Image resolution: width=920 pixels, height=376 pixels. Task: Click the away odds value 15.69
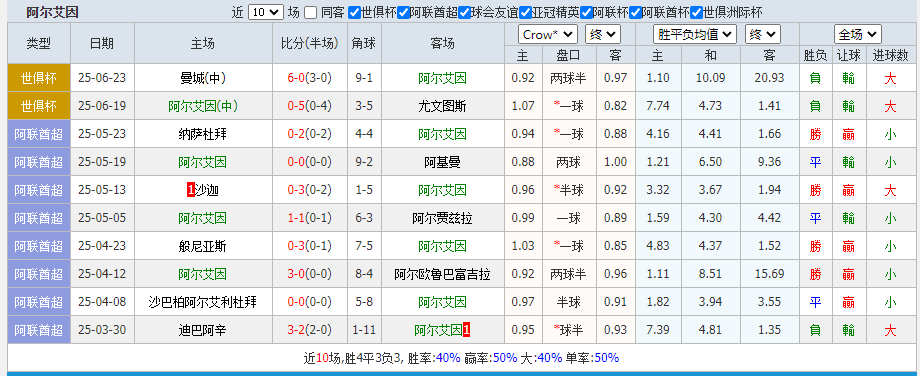pyautogui.click(x=770, y=274)
